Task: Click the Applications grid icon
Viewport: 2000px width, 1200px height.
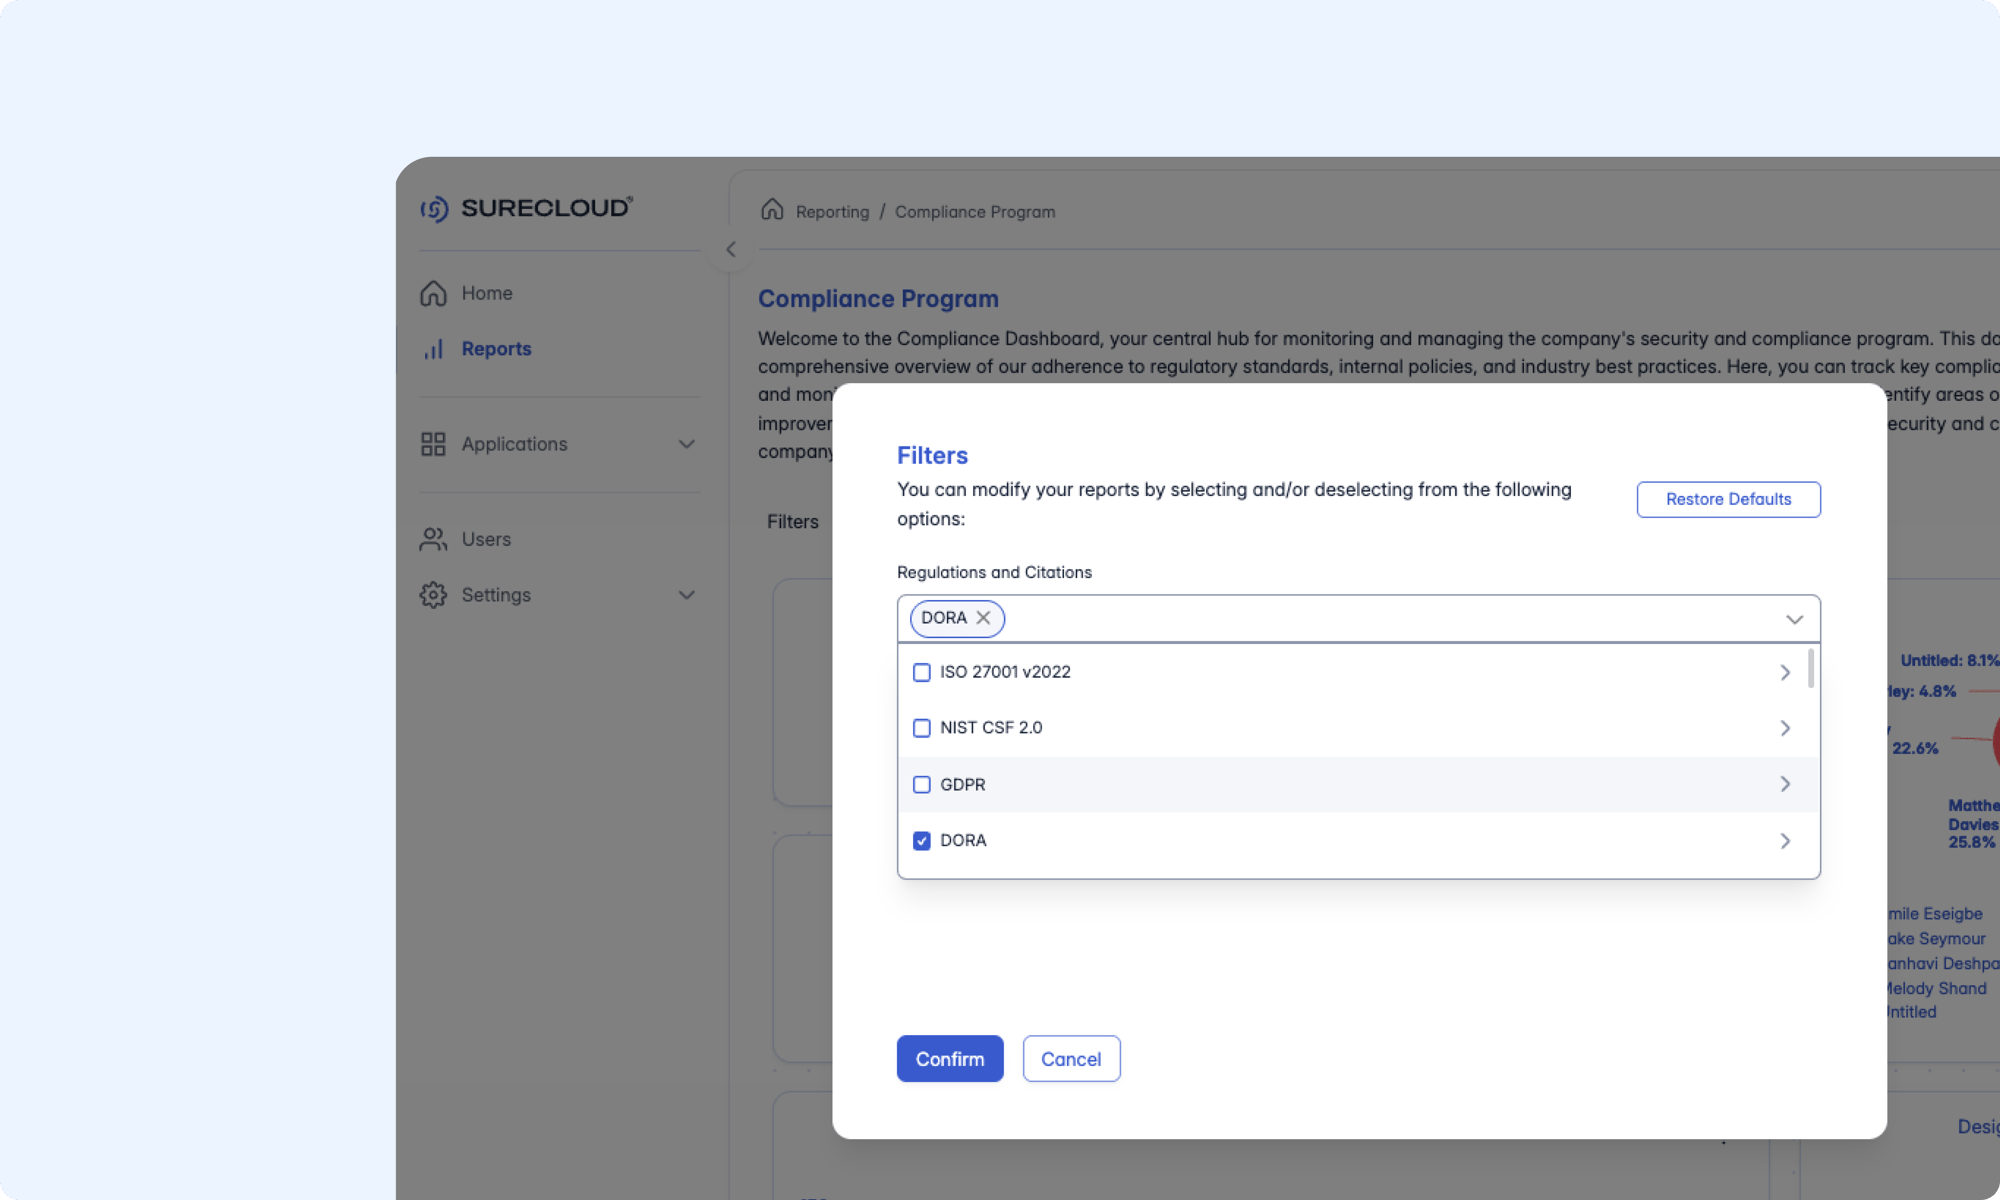Action: click(x=433, y=443)
